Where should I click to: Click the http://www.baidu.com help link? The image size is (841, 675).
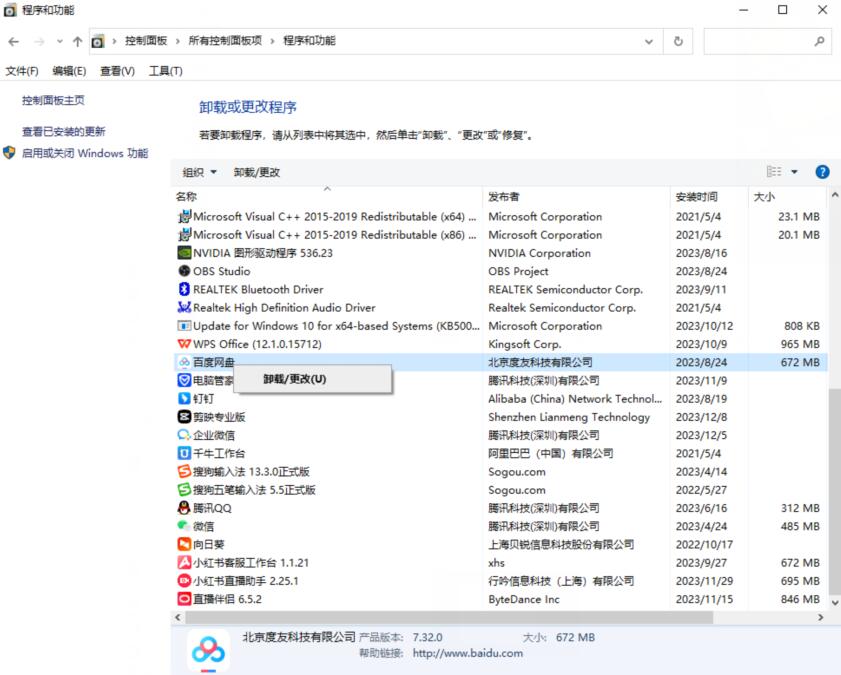click(x=468, y=653)
